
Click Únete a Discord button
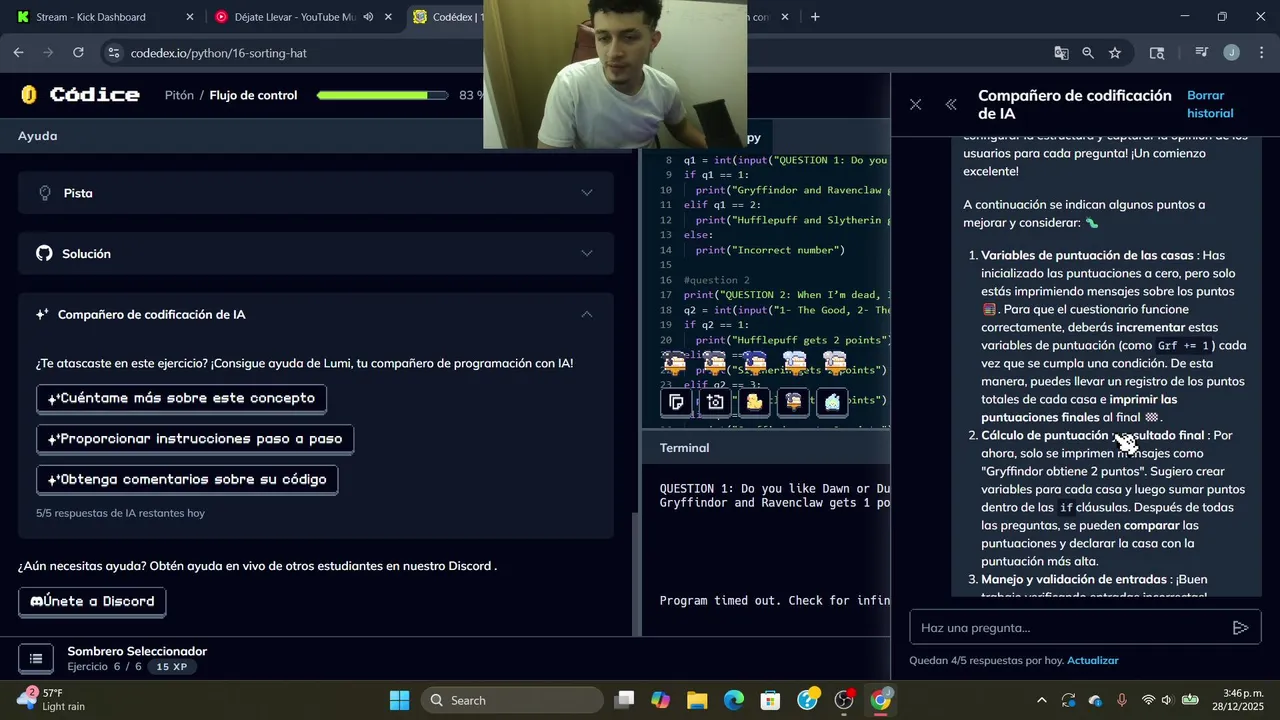pos(92,601)
